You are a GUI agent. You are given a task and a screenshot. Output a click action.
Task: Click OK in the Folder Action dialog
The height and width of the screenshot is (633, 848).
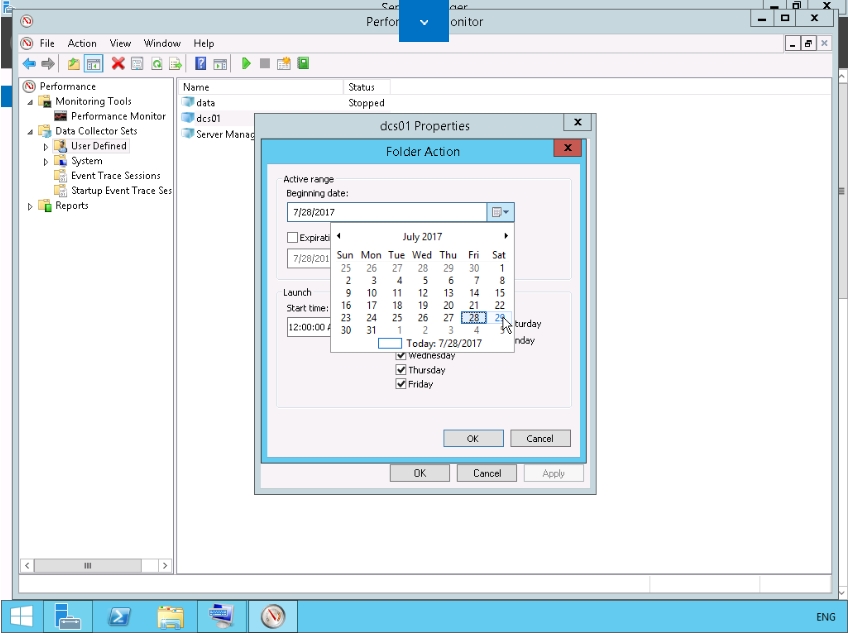click(472, 438)
